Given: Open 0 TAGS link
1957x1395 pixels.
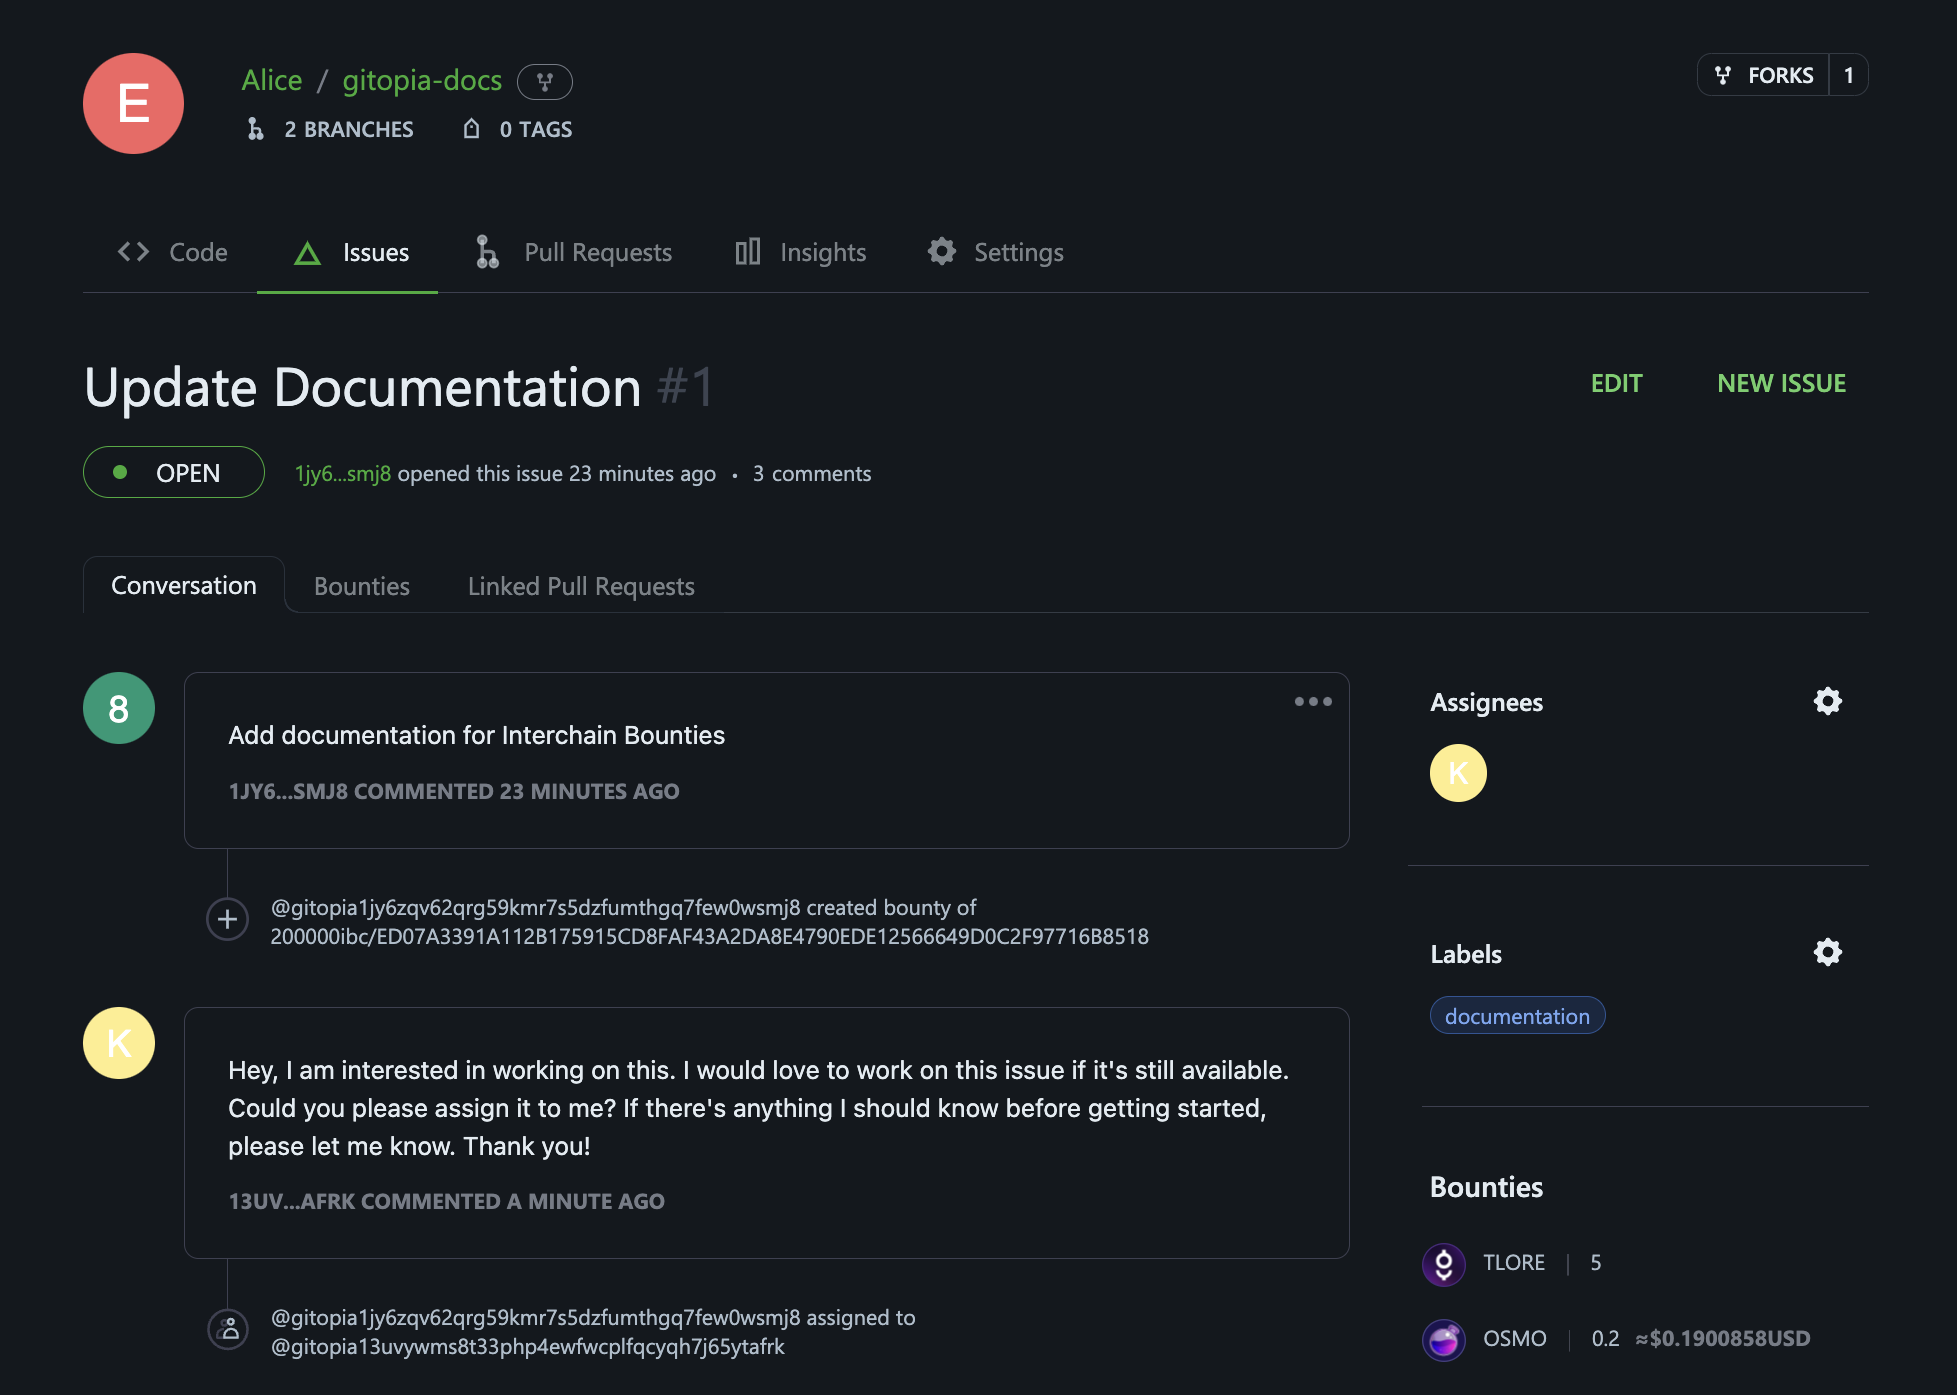Looking at the screenshot, I should click(517, 129).
